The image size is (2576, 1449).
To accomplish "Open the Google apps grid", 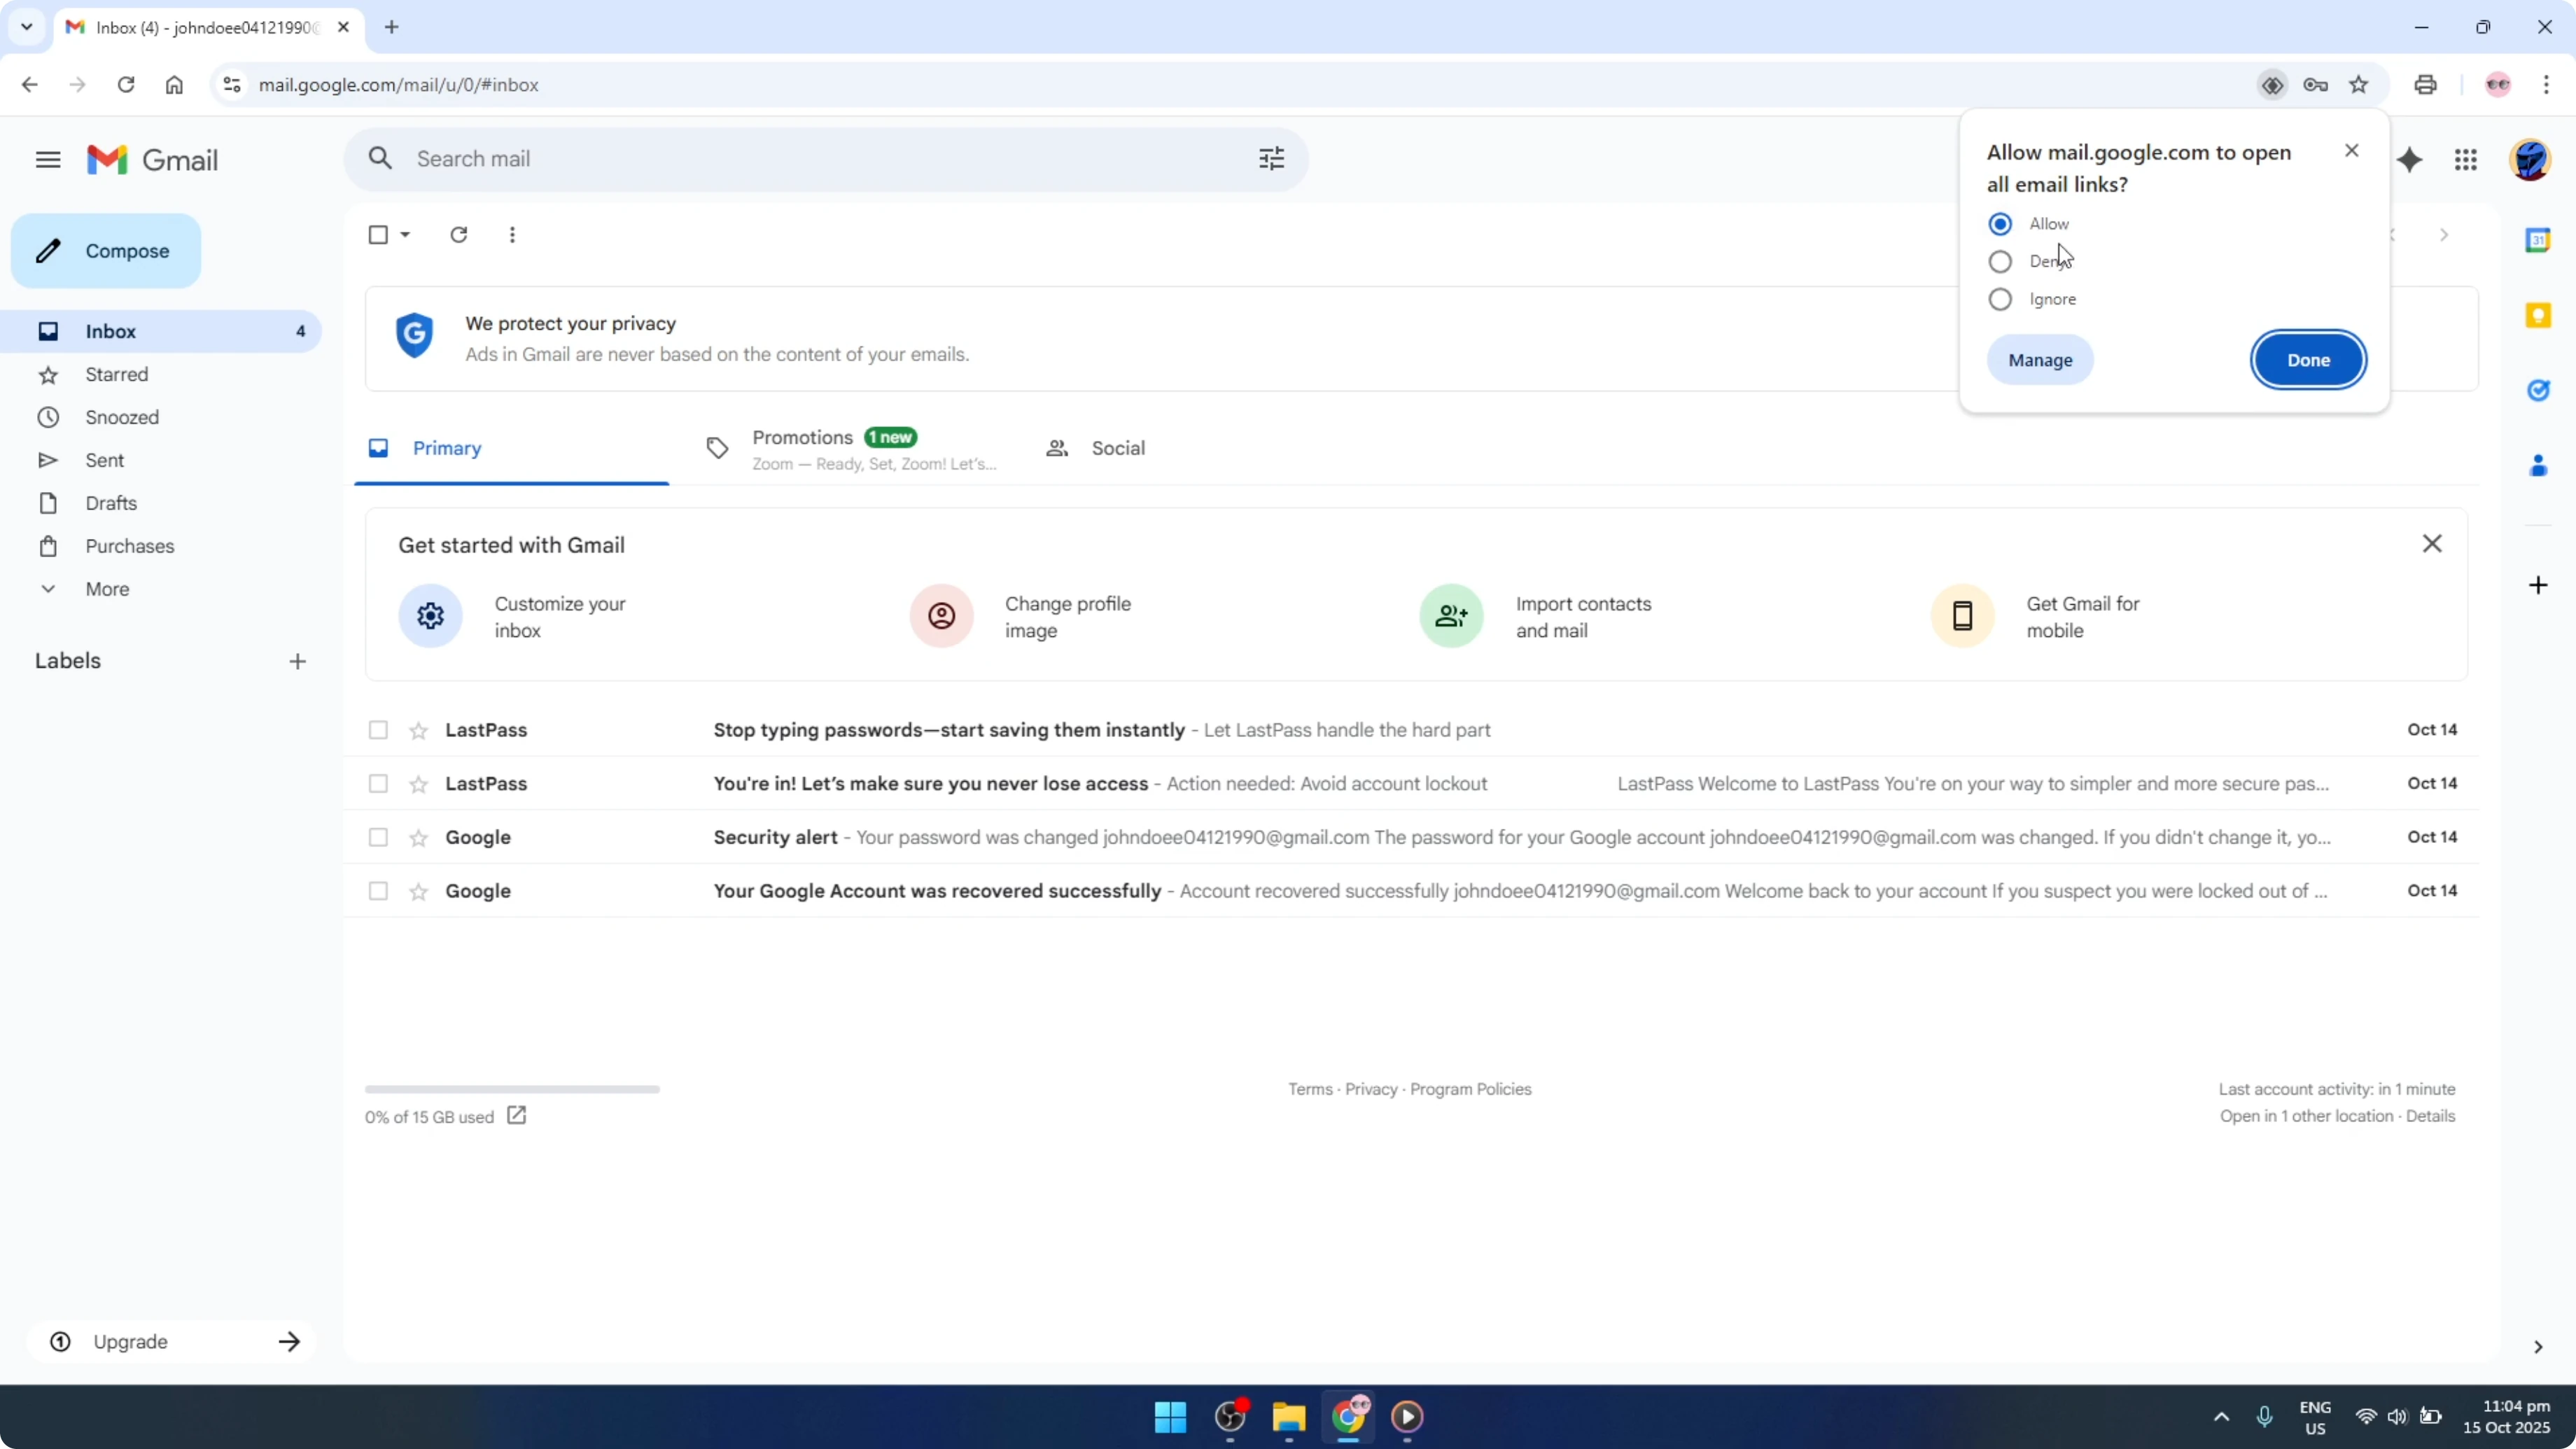I will (2466, 160).
